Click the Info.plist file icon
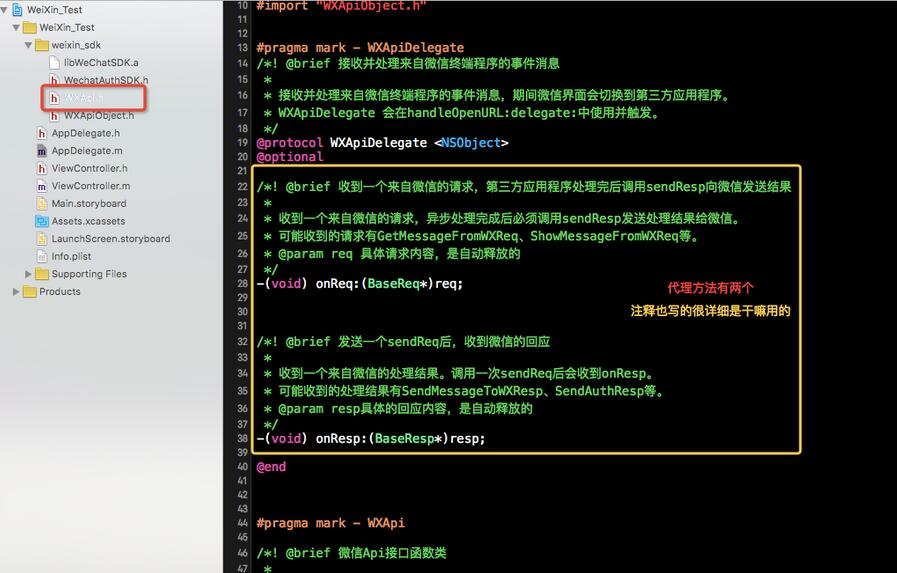Image resolution: width=897 pixels, height=573 pixels. coord(42,256)
